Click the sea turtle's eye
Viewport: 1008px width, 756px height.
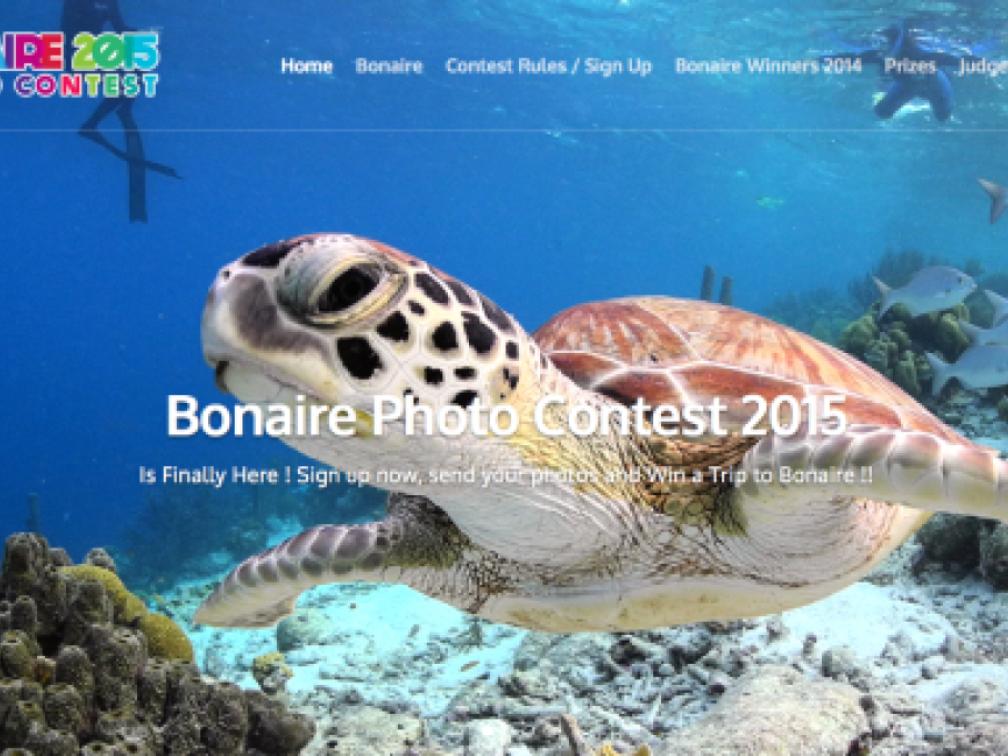tap(347, 288)
